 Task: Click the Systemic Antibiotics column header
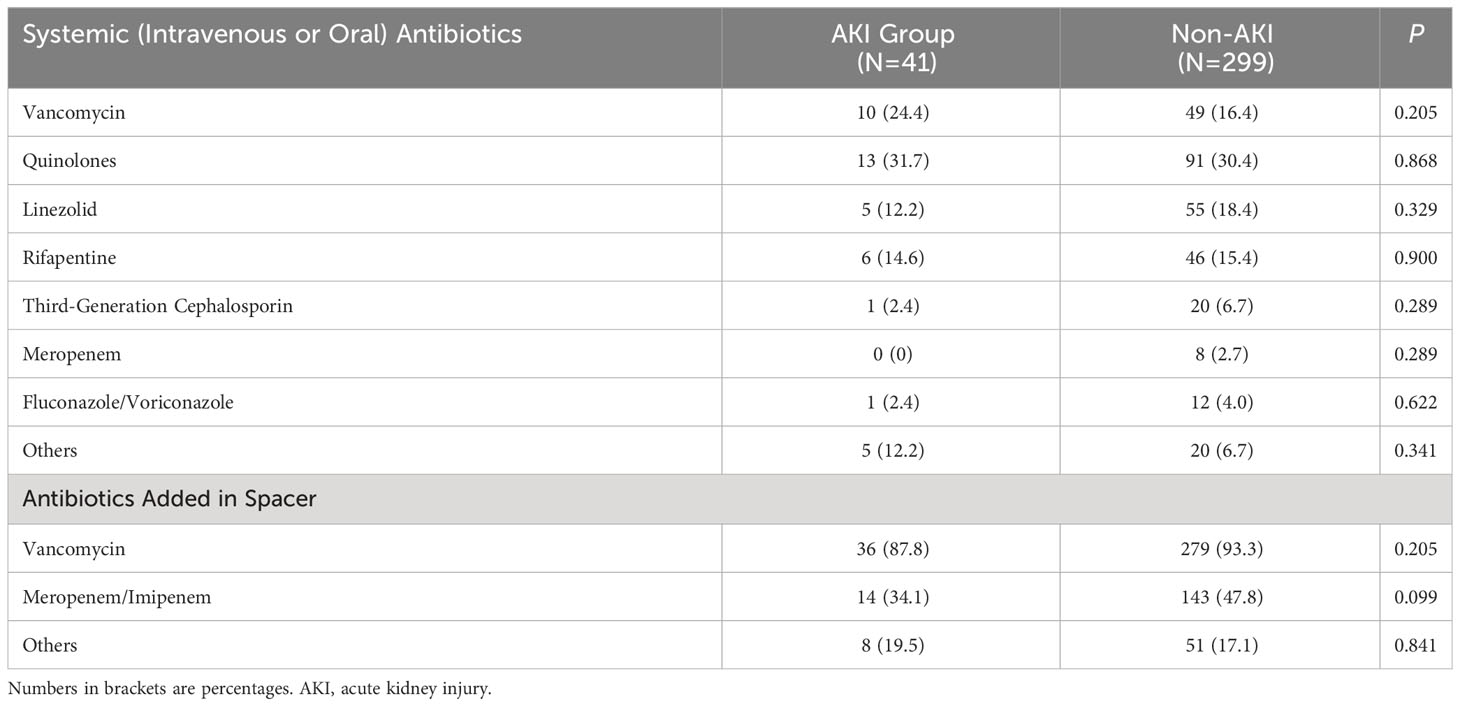(272, 34)
